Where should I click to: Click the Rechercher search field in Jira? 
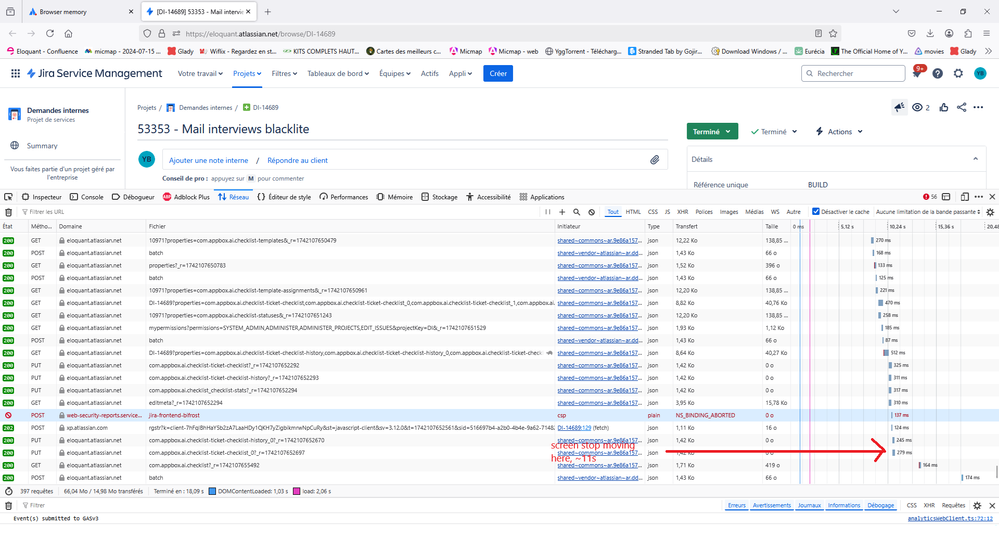point(853,73)
